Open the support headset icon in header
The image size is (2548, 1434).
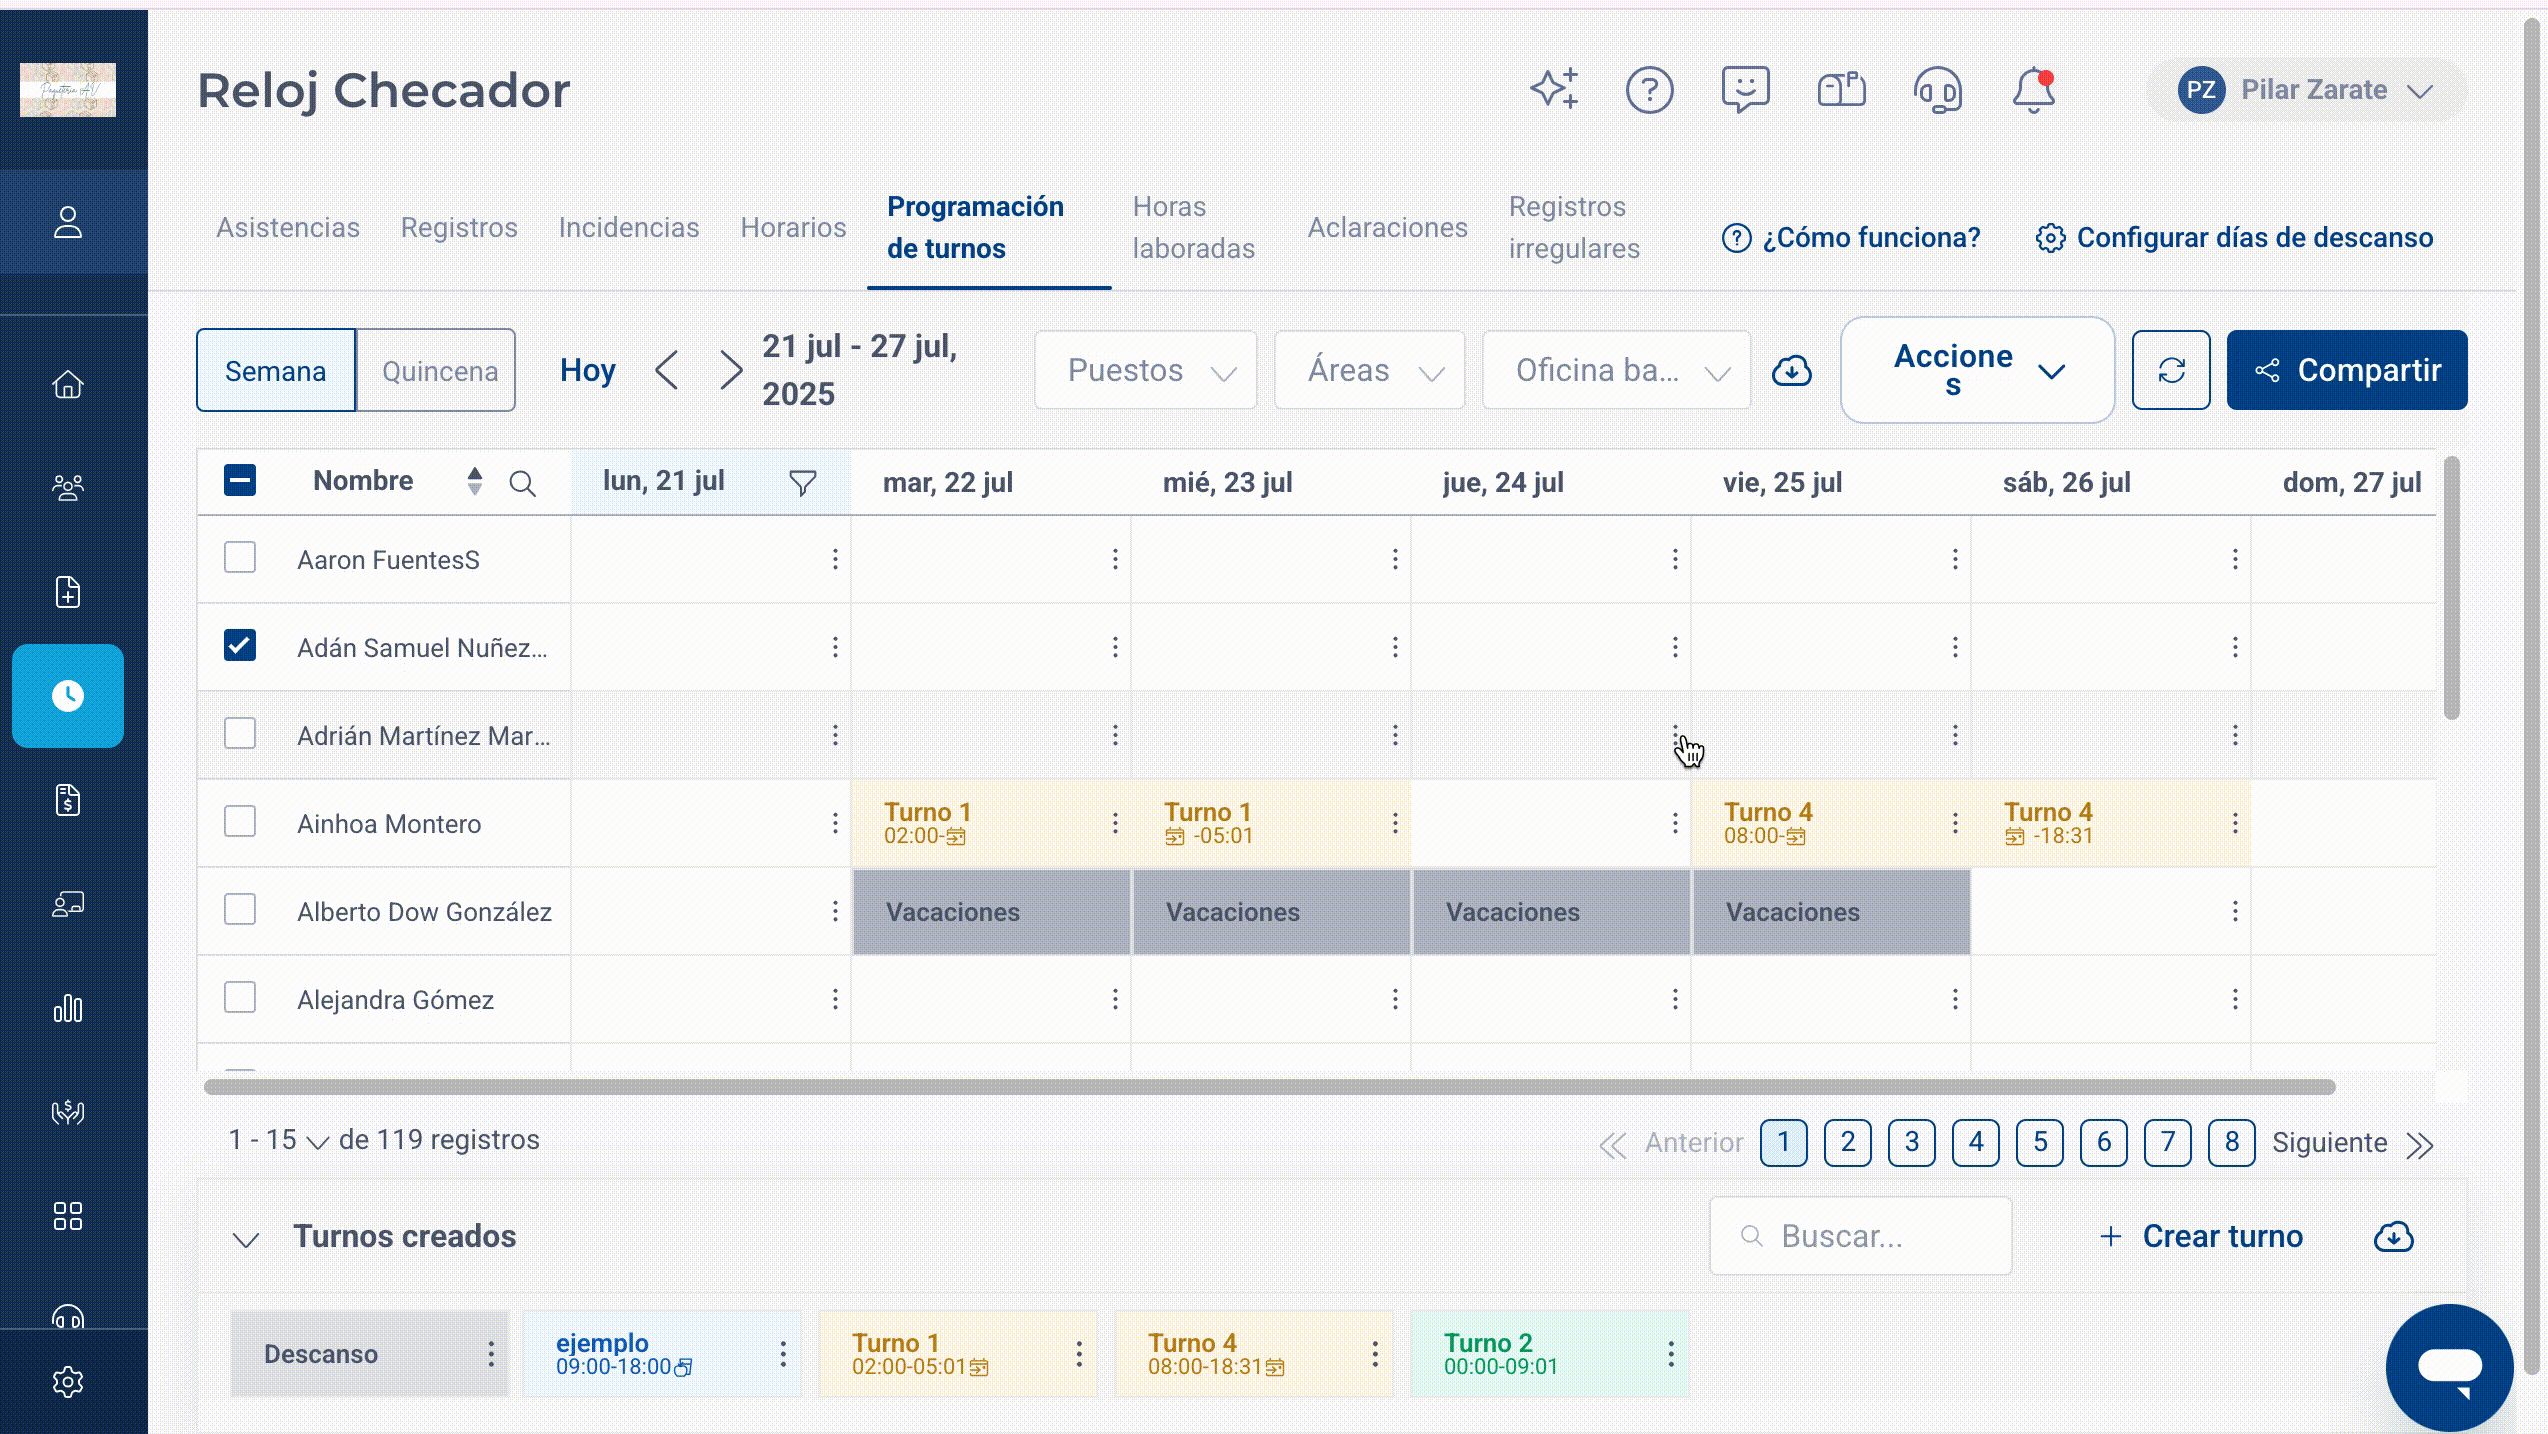pyautogui.click(x=1937, y=90)
